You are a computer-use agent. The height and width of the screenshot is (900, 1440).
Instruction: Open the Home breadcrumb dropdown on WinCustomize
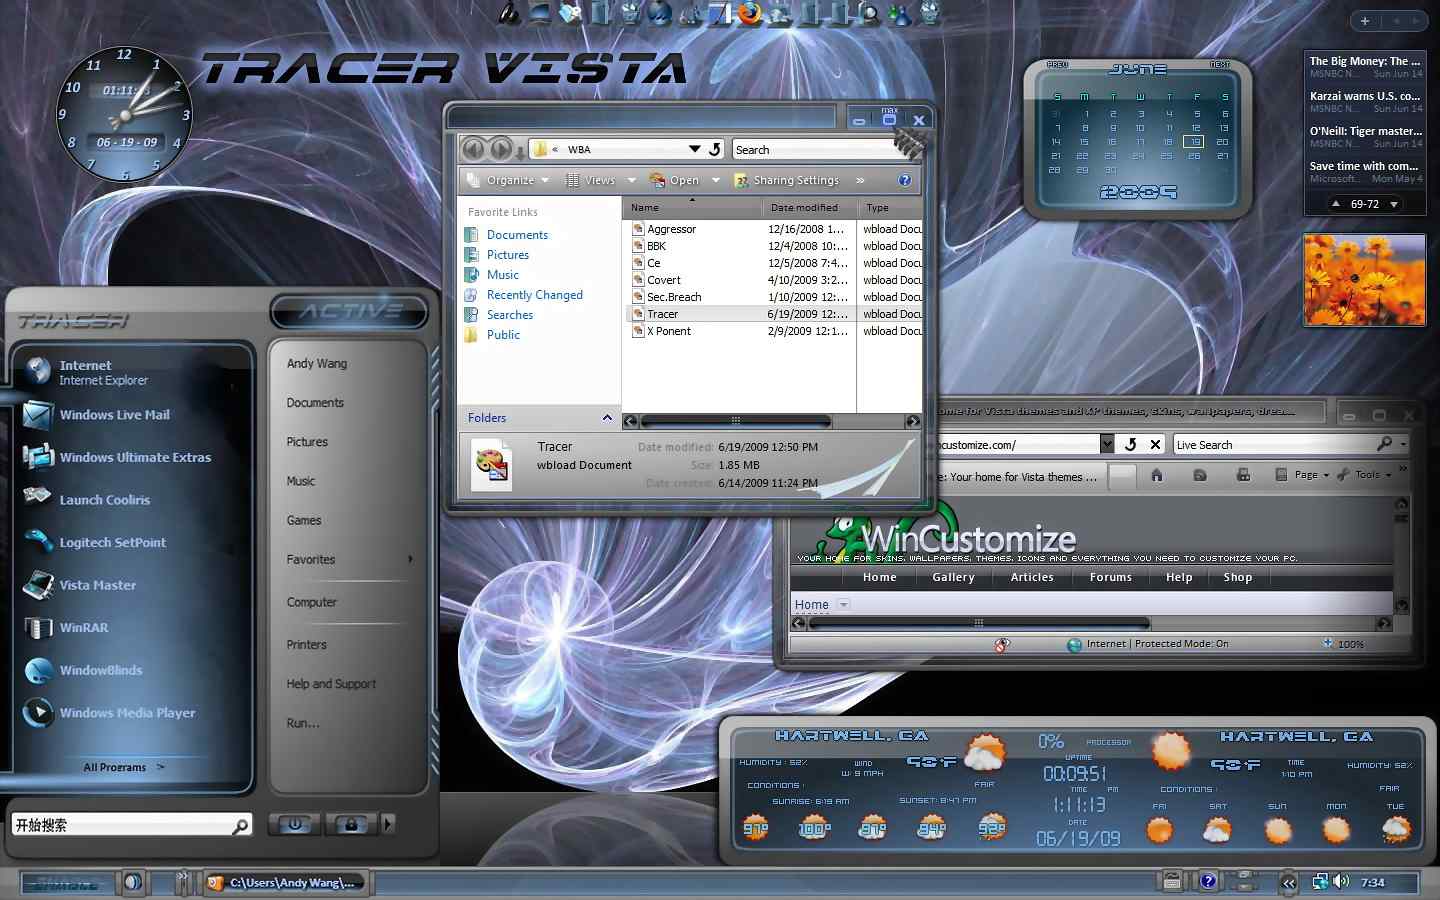pyautogui.click(x=843, y=604)
